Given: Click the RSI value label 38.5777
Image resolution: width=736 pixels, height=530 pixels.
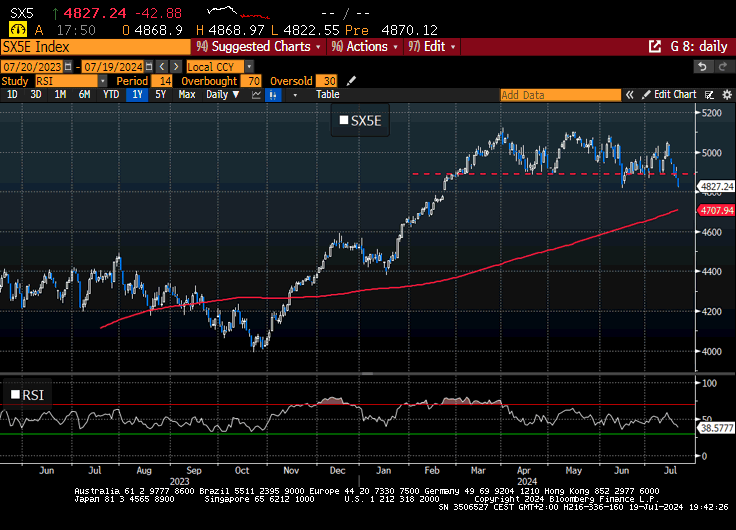Looking at the screenshot, I should [x=716, y=428].
